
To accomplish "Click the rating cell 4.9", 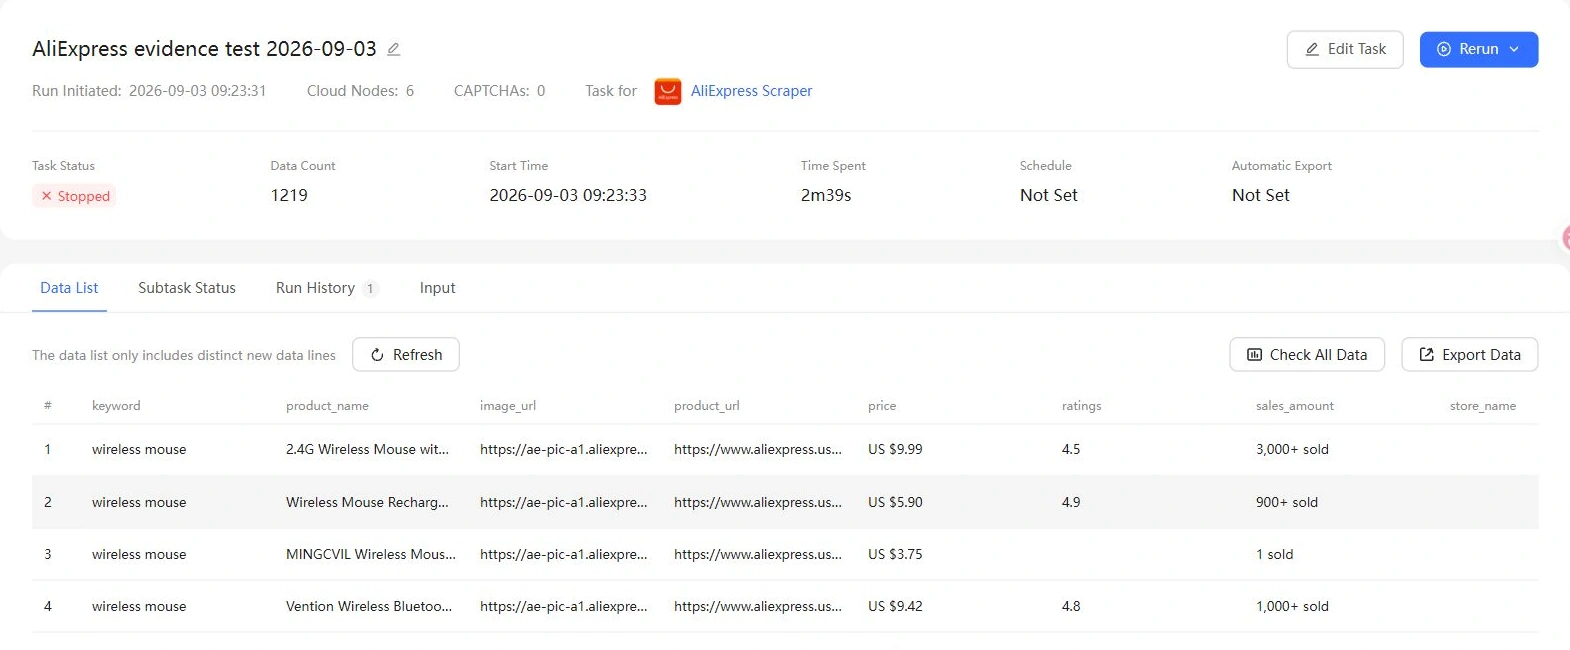I will tap(1071, 503).
